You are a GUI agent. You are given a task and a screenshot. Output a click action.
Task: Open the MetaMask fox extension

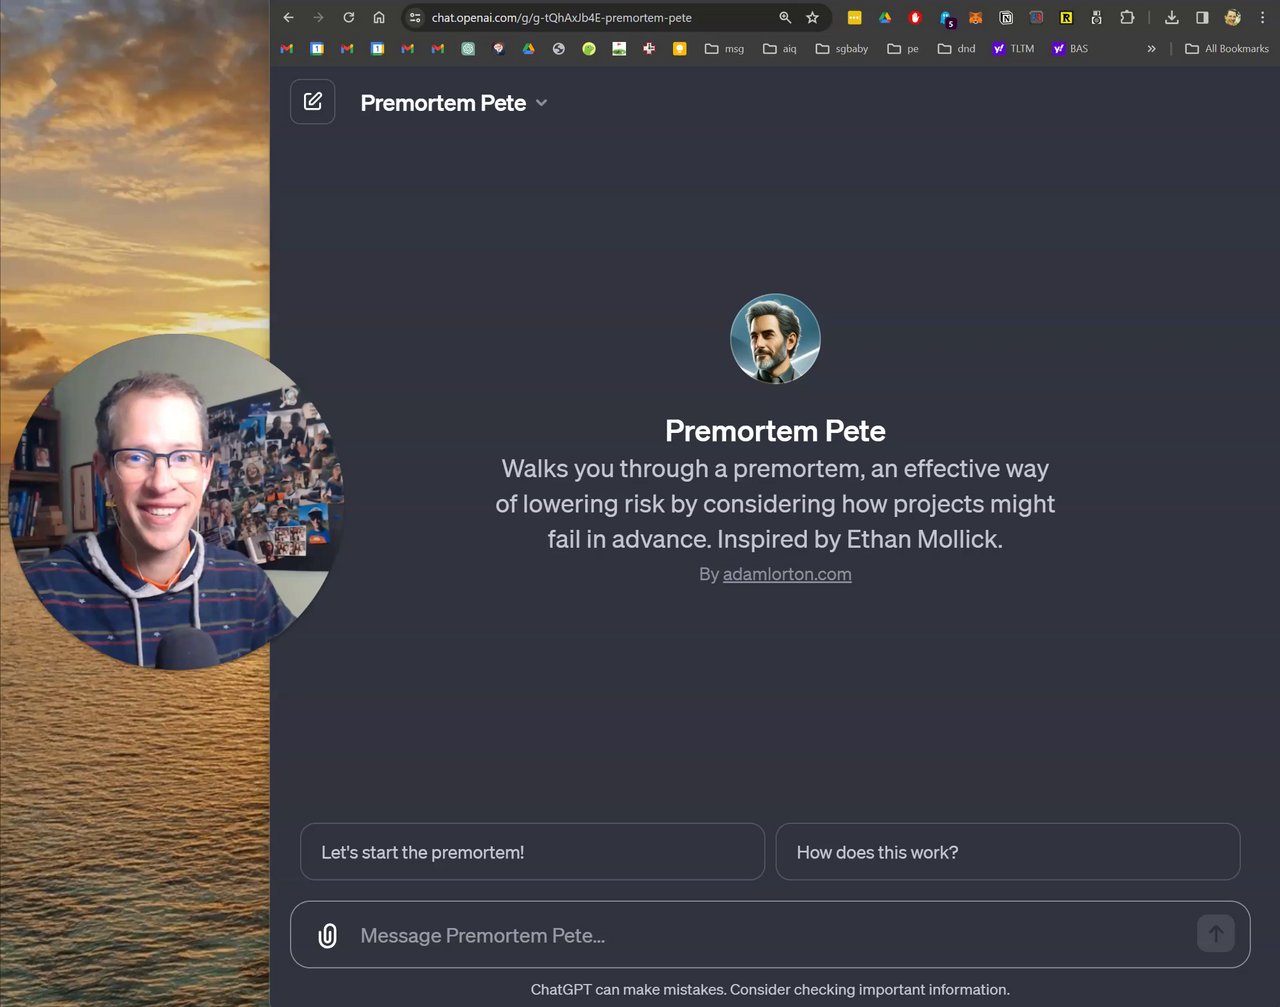[975, 17]
